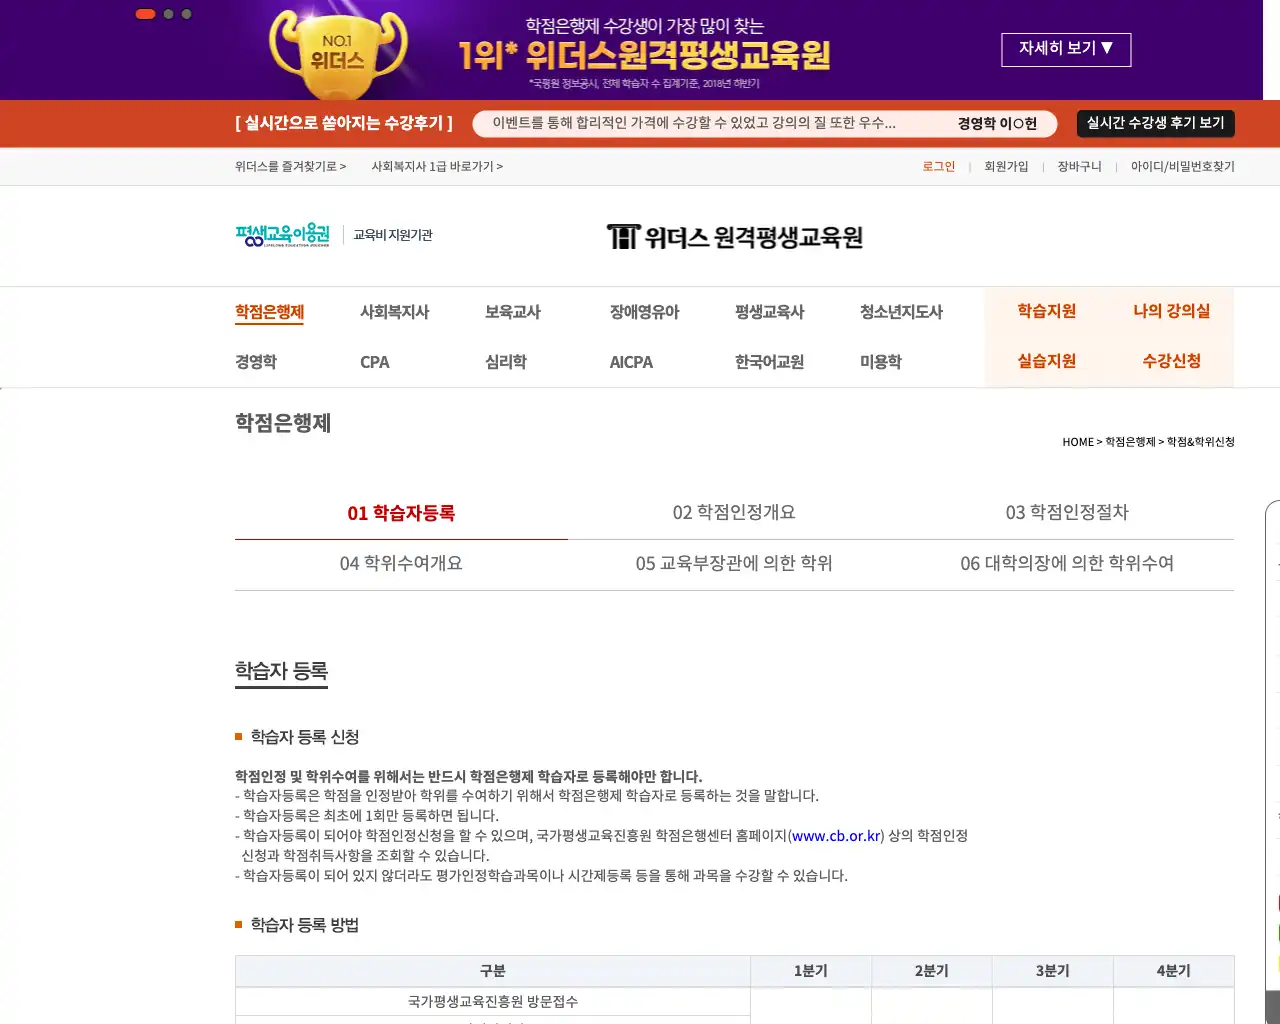Open the 사회복지사 menu

395,311
